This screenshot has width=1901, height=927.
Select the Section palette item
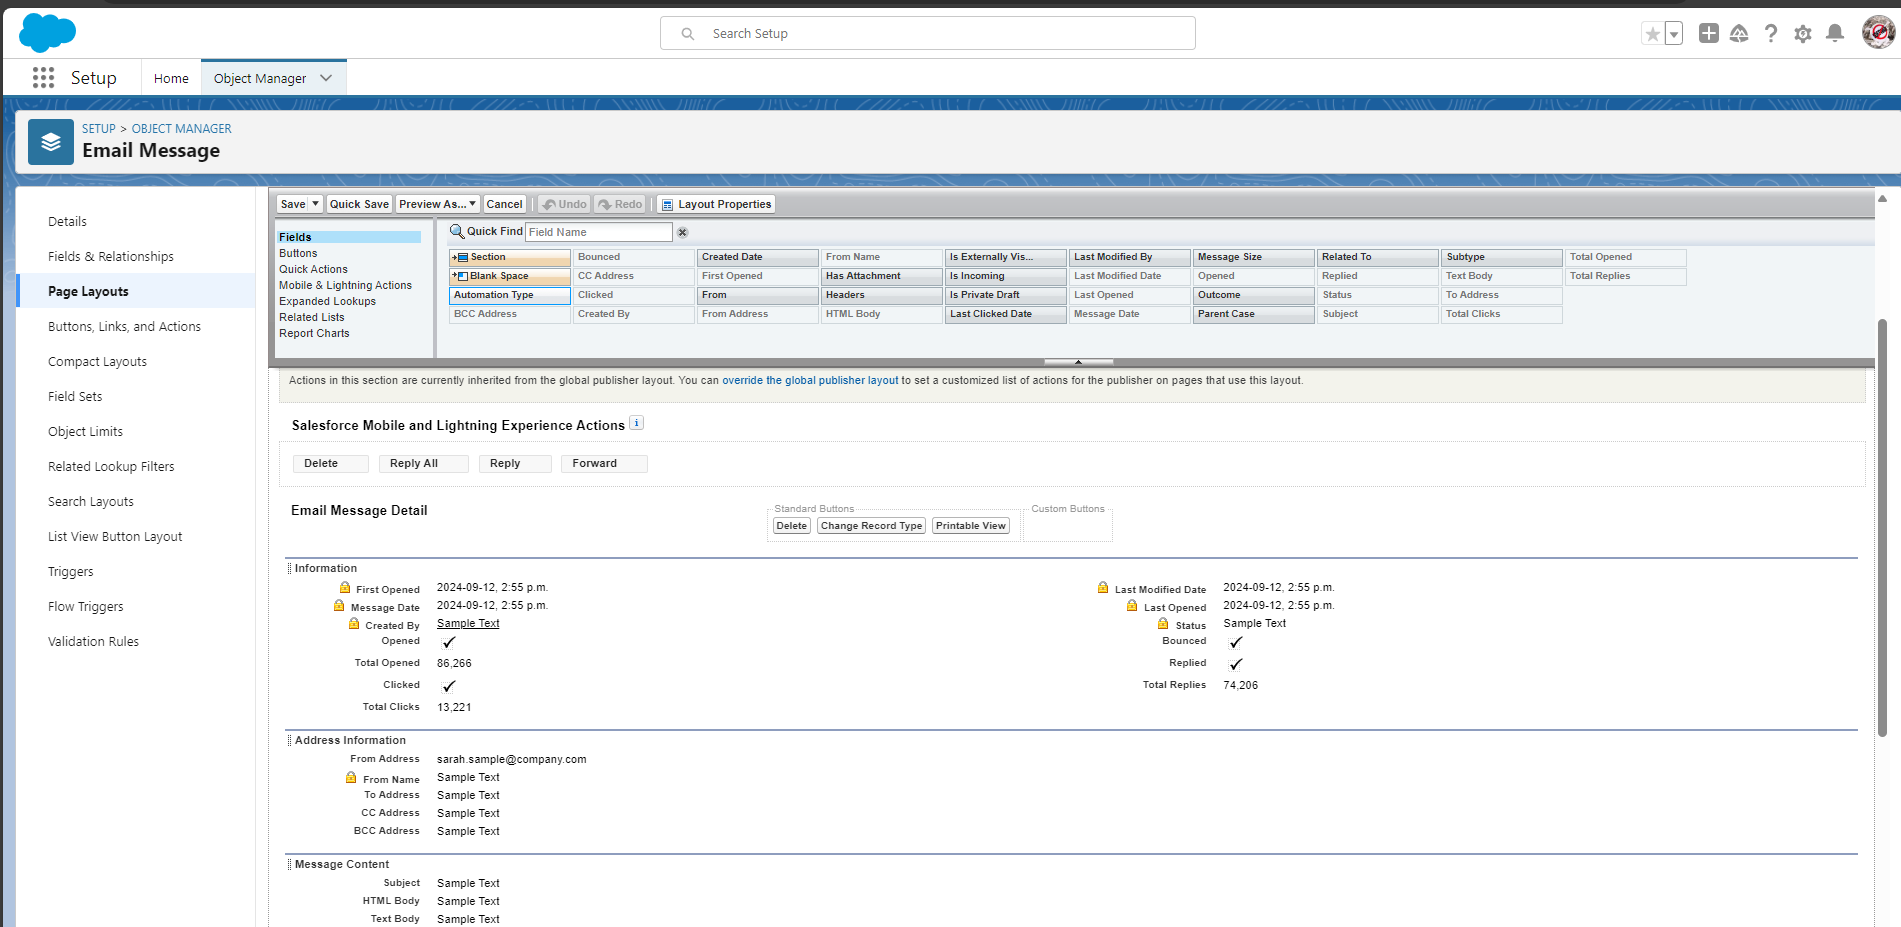pos(510,257)
